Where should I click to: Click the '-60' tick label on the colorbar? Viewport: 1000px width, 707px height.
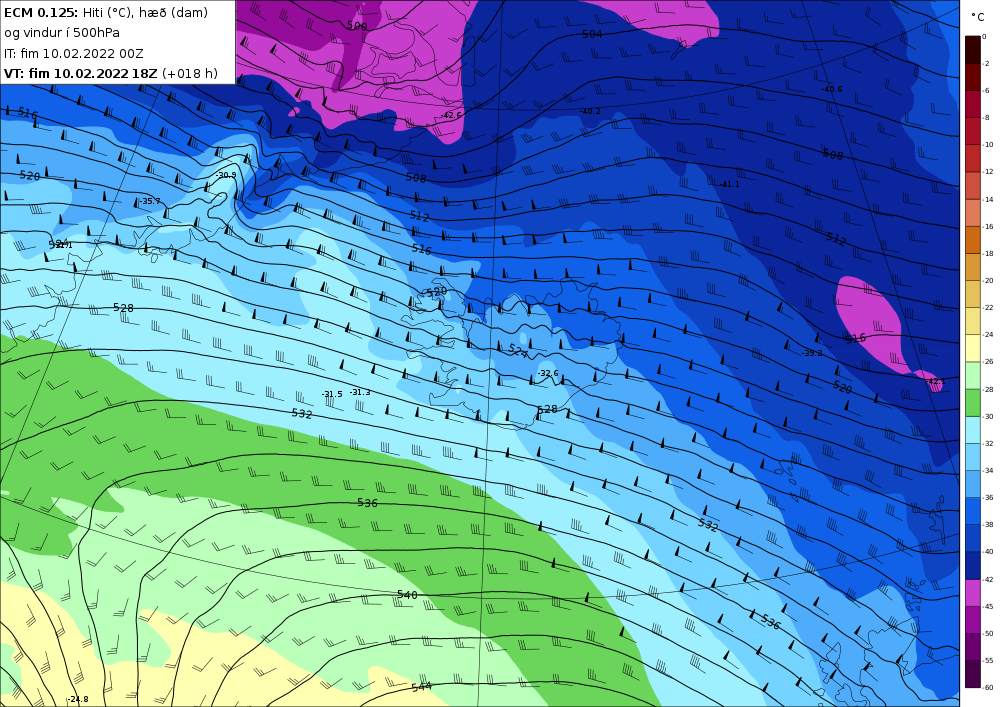988,688
